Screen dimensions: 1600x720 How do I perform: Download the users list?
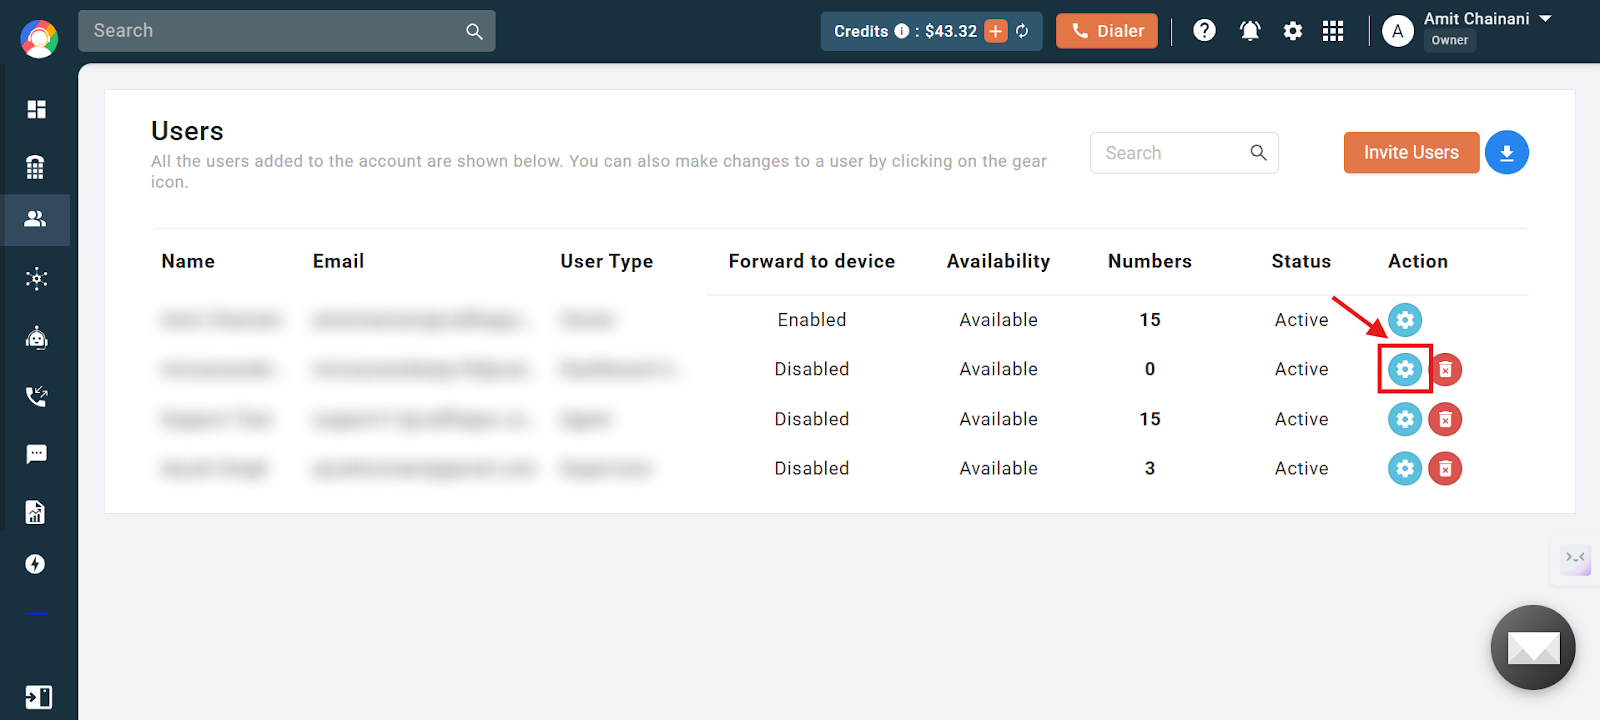coord(1507,153)
